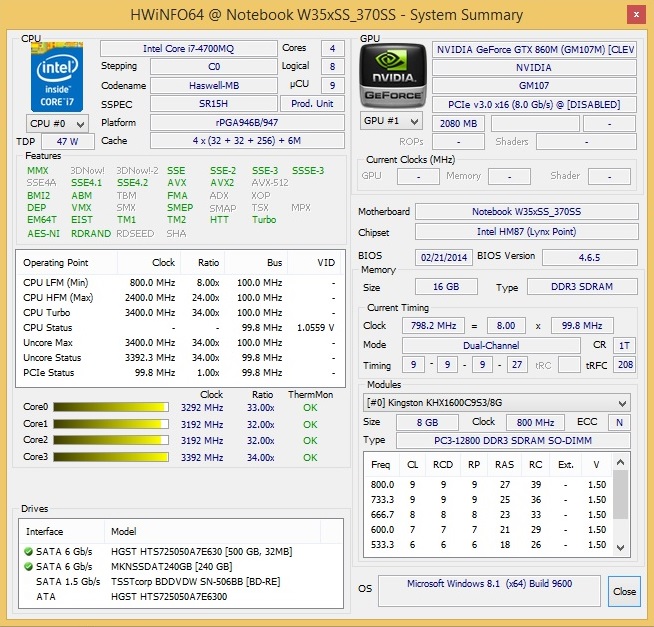Click the Model column header in Drives

(212, 531)
